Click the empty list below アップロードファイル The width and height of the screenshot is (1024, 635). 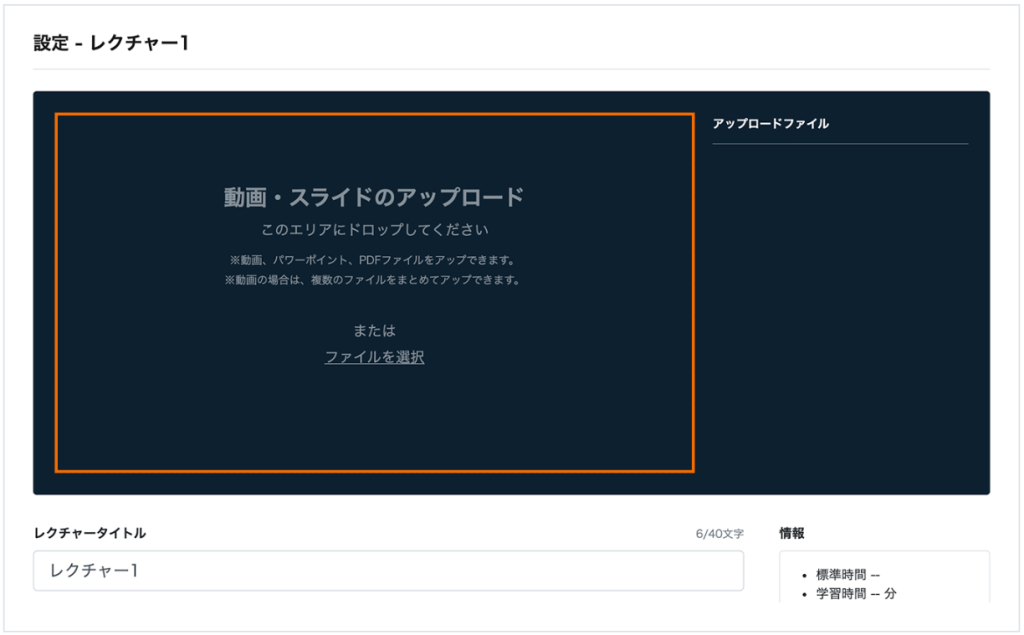click(x=840, y=300)
